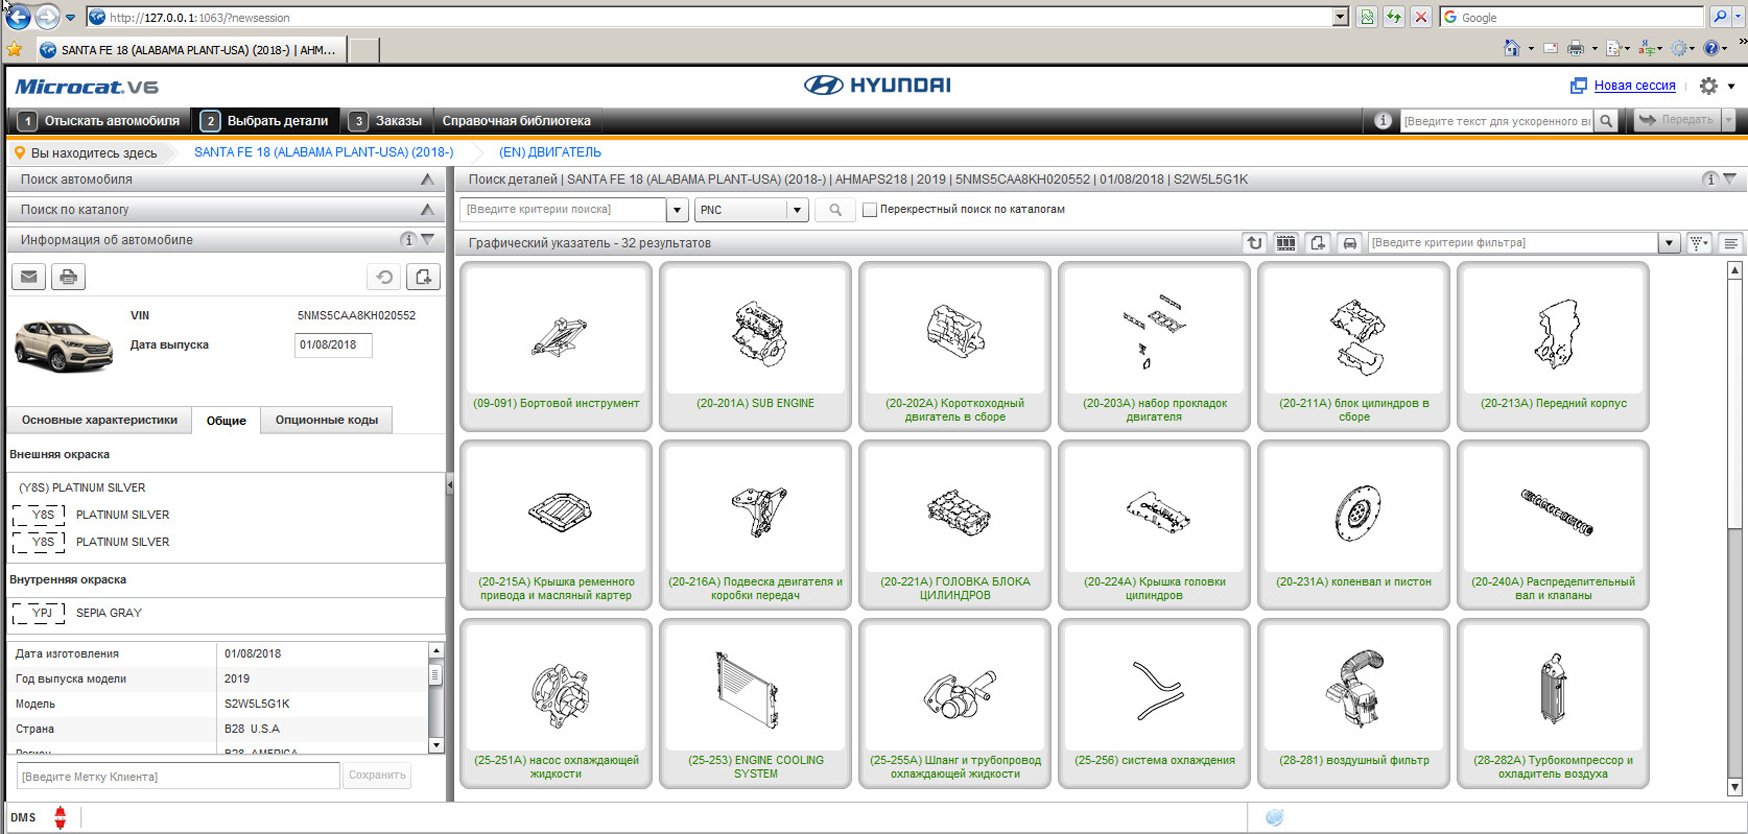Switch to Основные характеристики tab
Image resolution: width=1748 pixels, height=834 pixels.
99,420
